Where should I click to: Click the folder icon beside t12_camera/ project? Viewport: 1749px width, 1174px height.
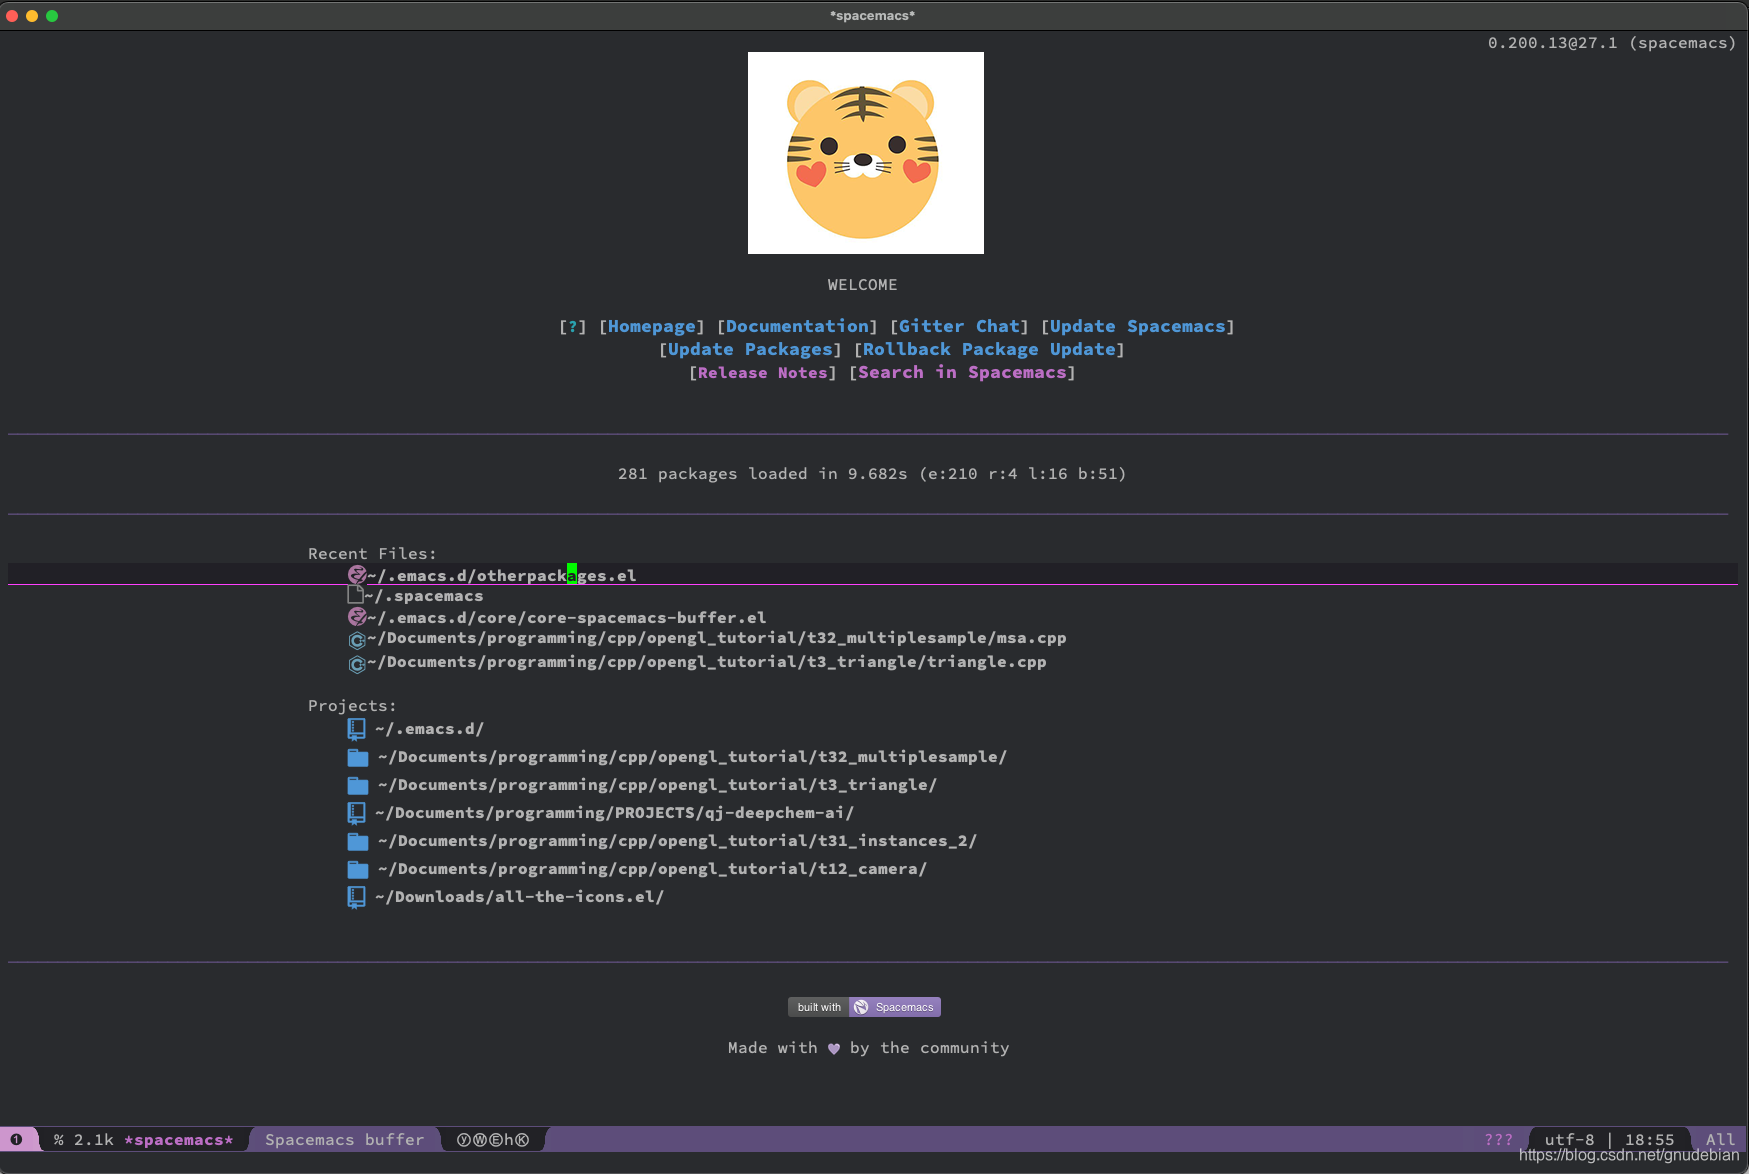358,870
